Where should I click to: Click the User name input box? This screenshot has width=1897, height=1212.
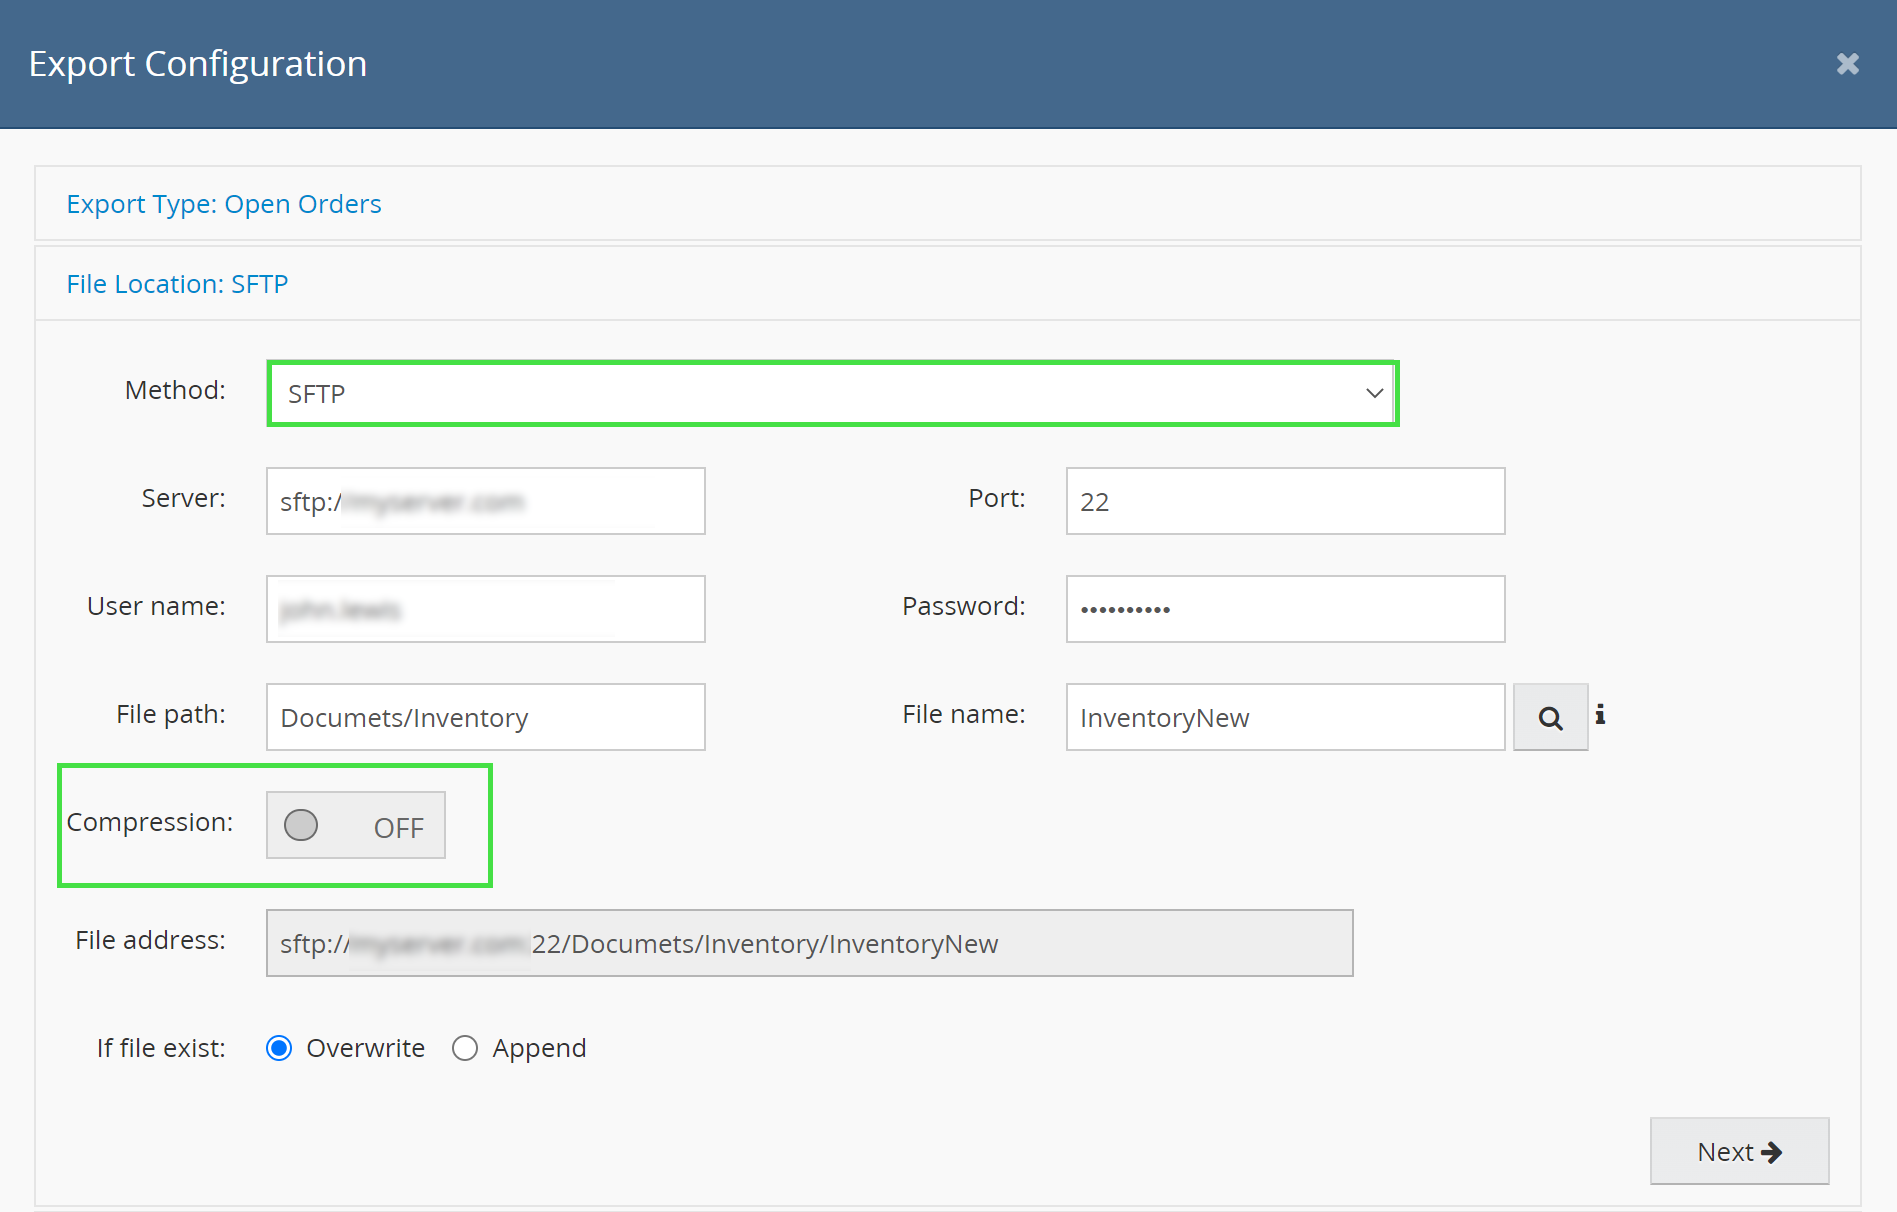[x=485, y=610]
